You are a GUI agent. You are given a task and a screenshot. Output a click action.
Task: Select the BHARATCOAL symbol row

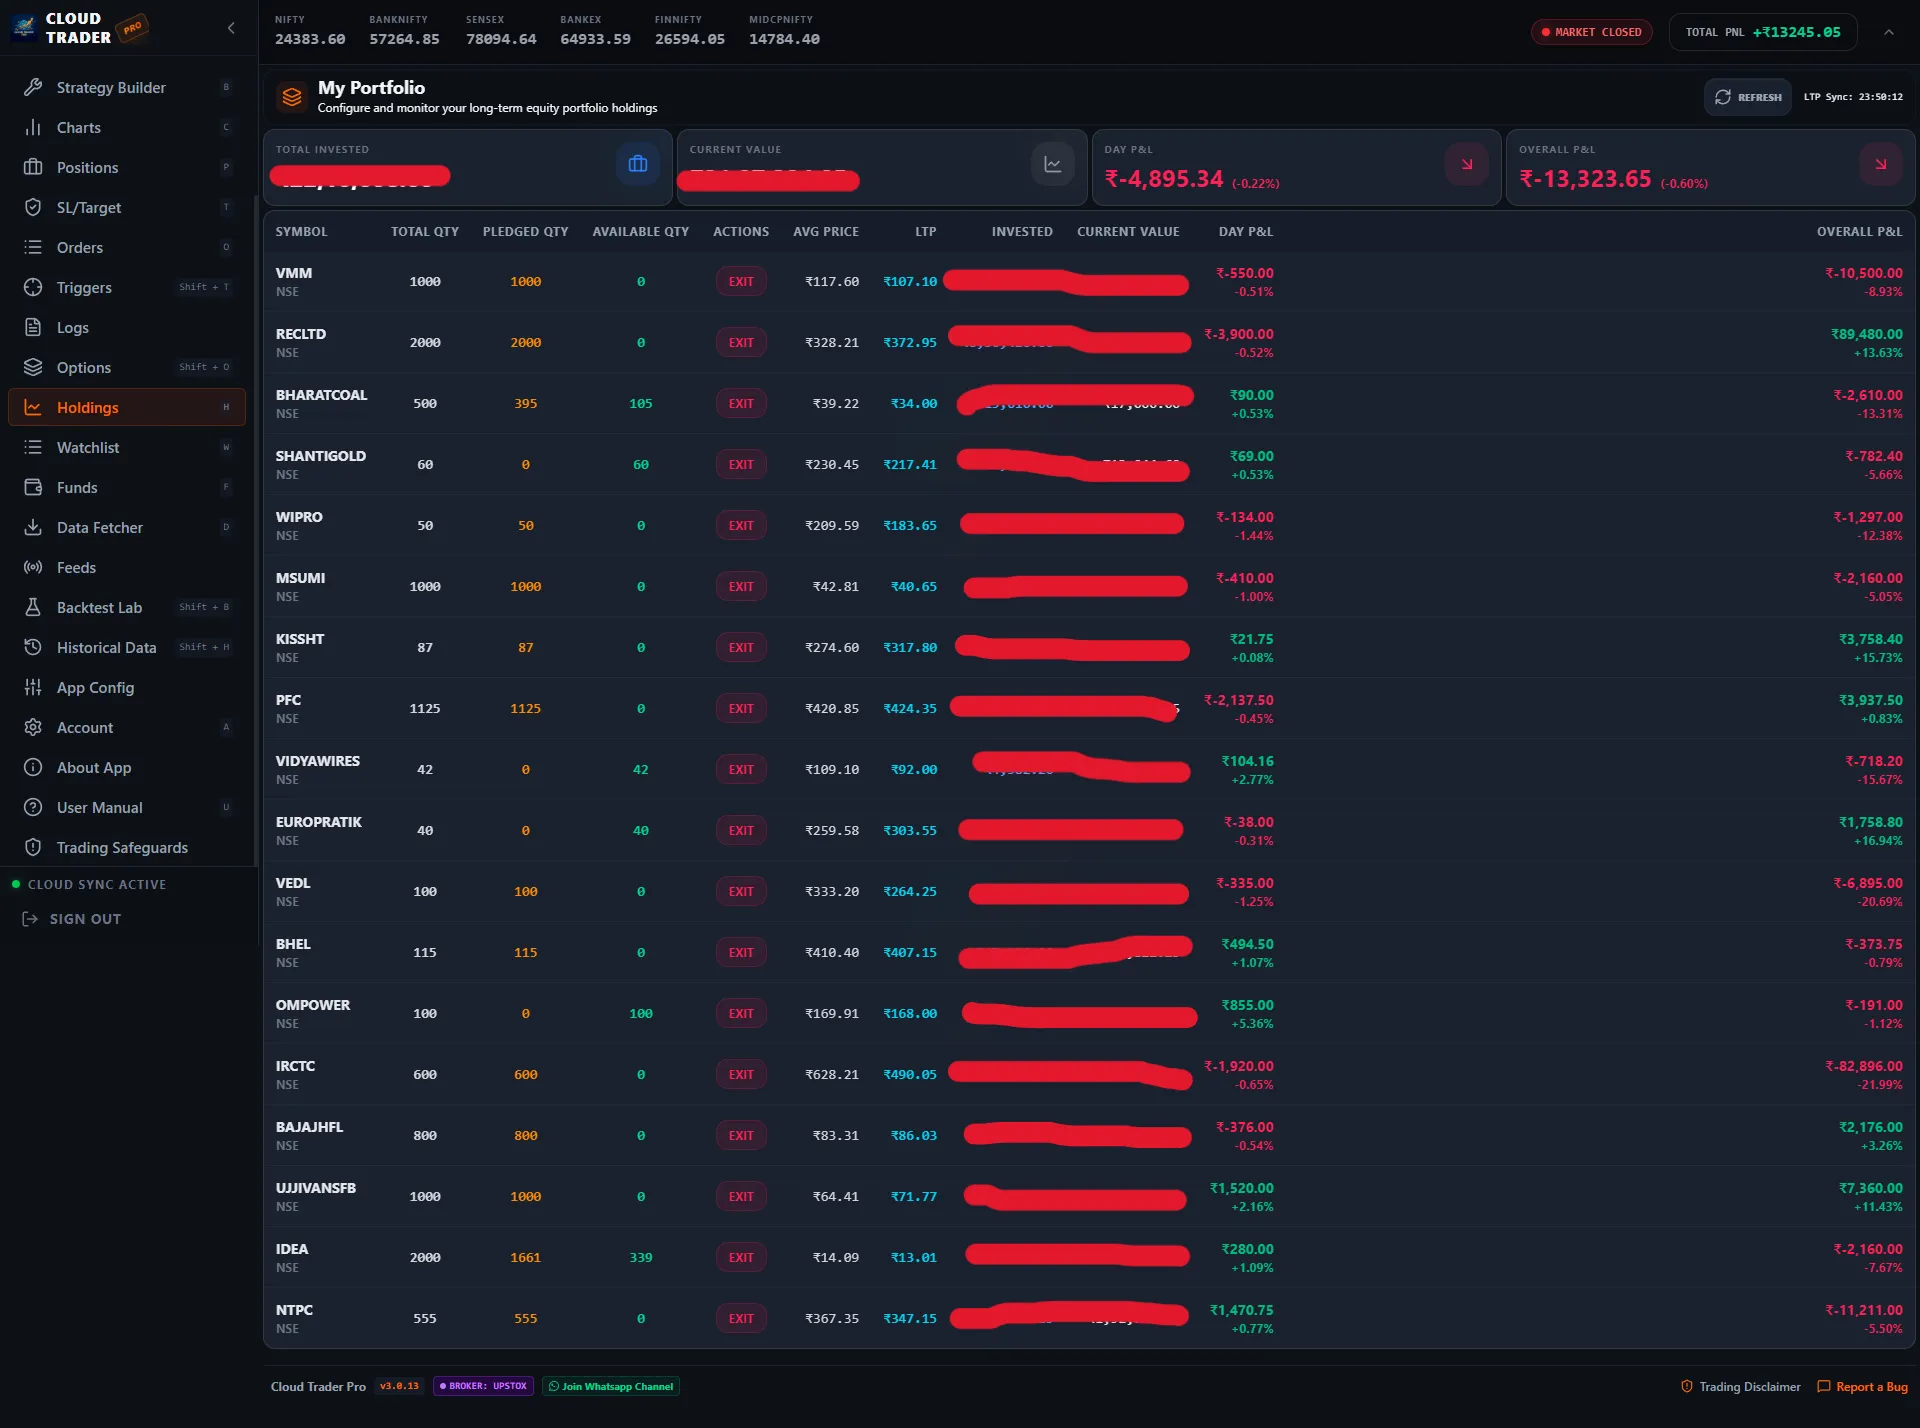(1089, 403)
